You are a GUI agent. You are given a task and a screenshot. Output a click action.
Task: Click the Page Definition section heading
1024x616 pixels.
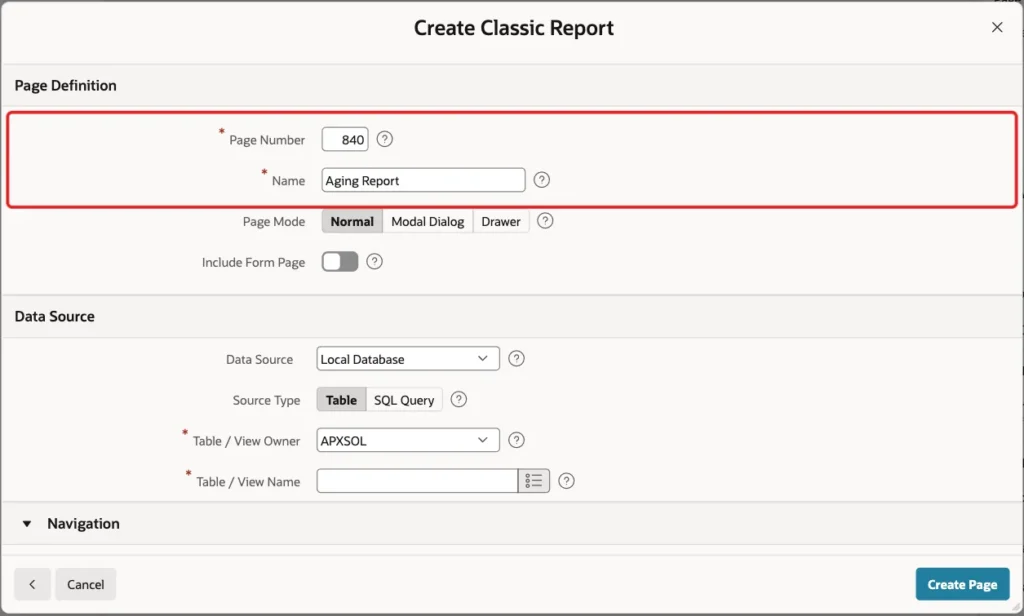click(x=65, y=86)
